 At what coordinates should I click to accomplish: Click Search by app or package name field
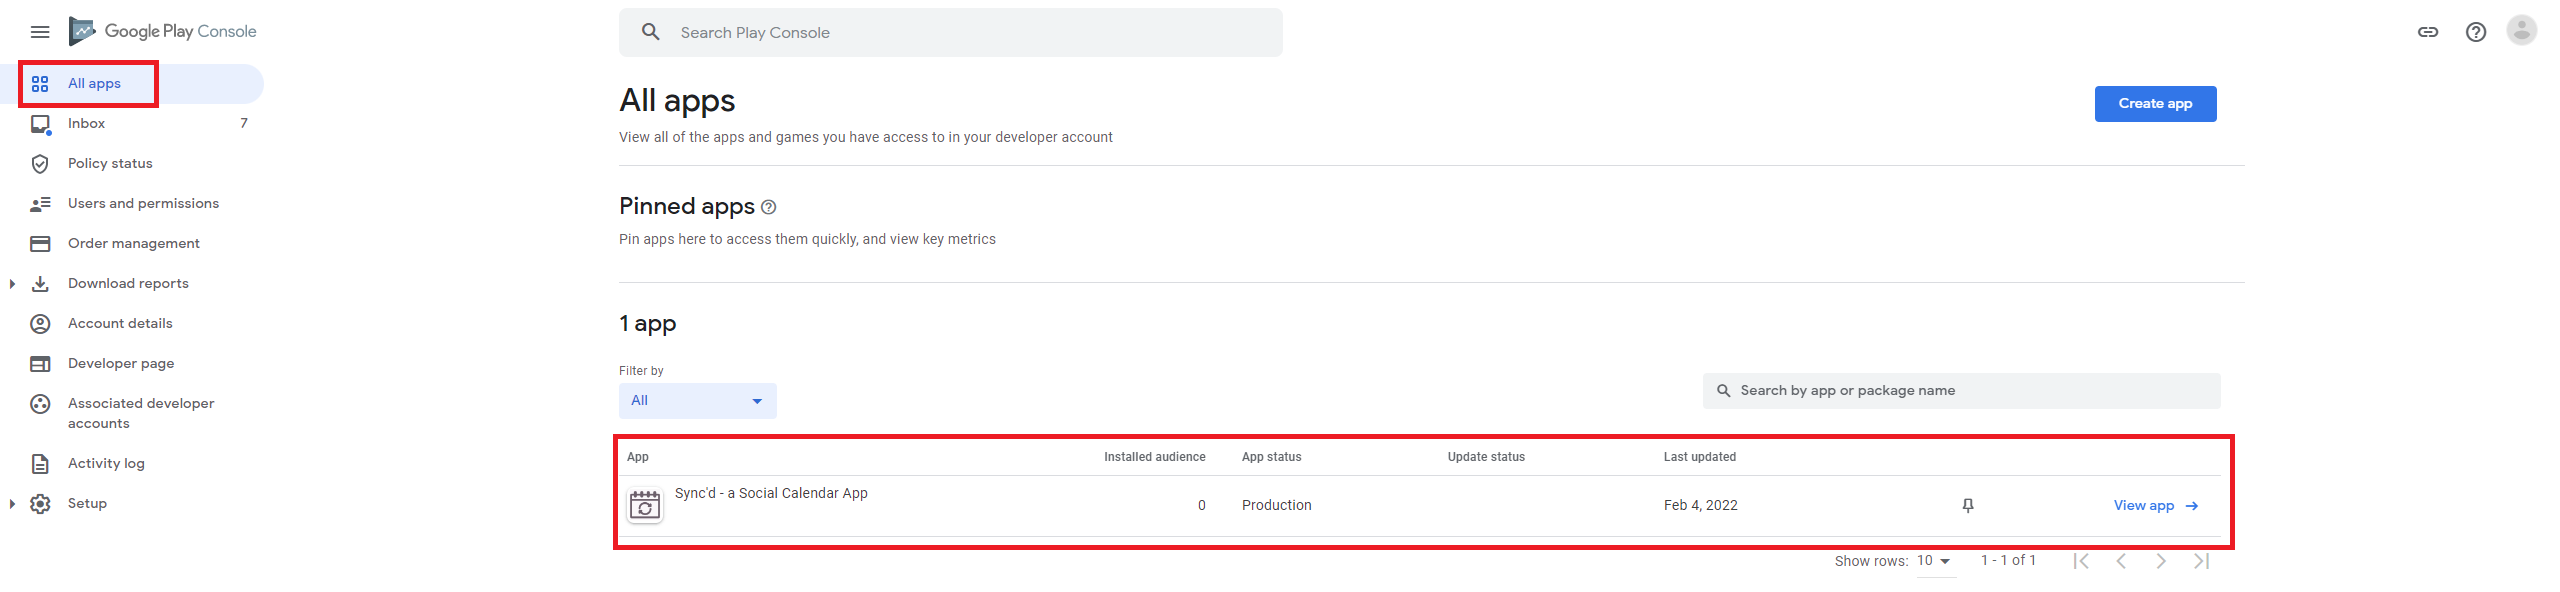pos(1962,391)
